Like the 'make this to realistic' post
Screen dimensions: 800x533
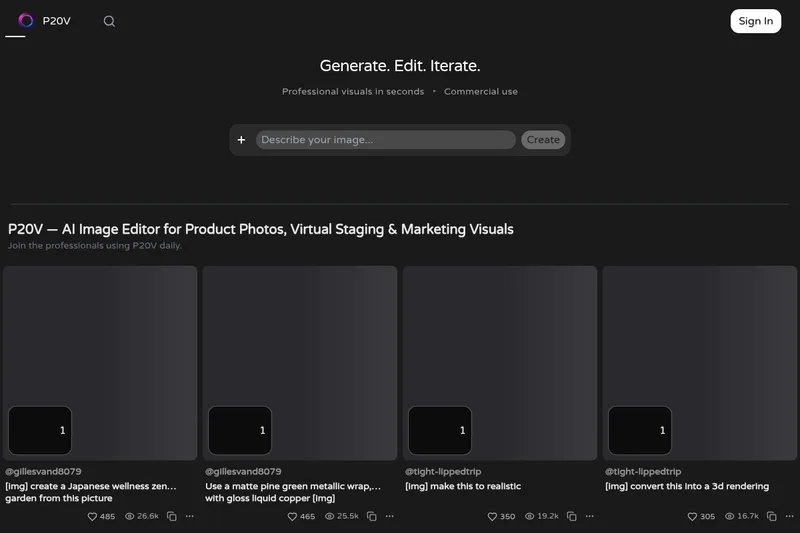(x=492, y=517)
